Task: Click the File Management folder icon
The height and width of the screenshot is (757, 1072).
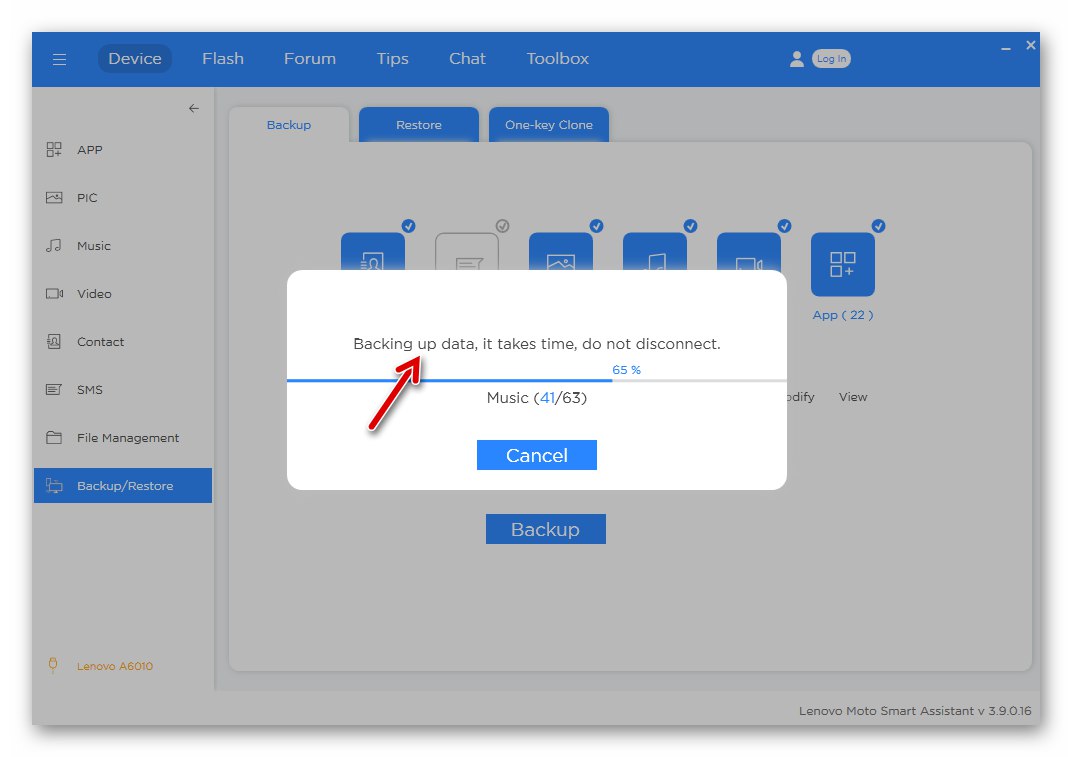Action: tap(54, 437)
